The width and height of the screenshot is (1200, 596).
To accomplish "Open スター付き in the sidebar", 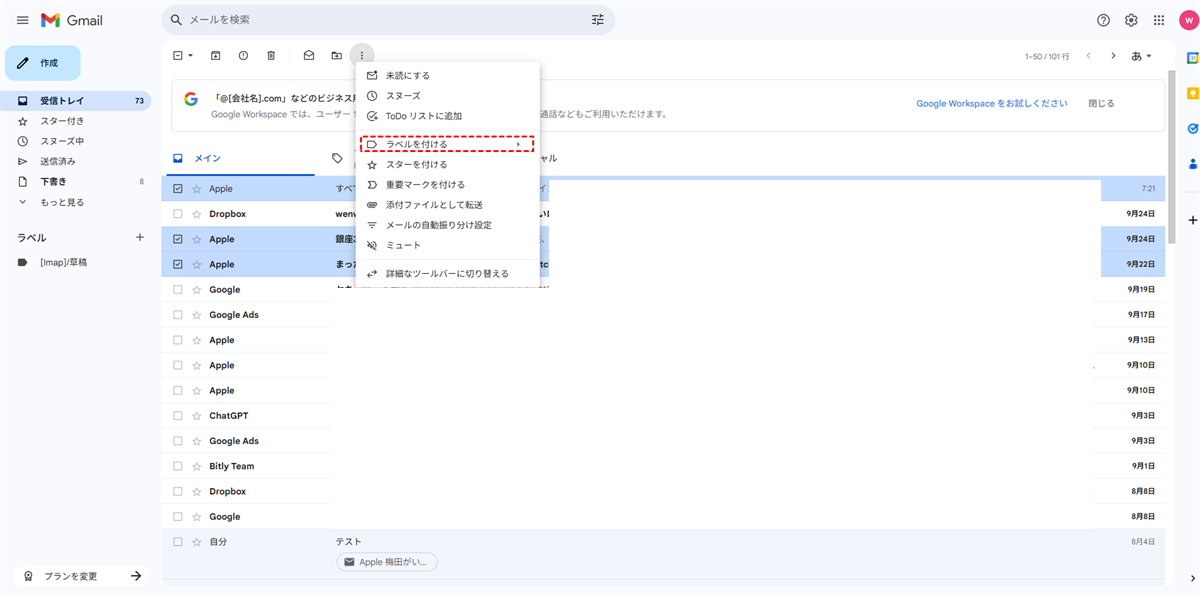I will pos(76,121).
